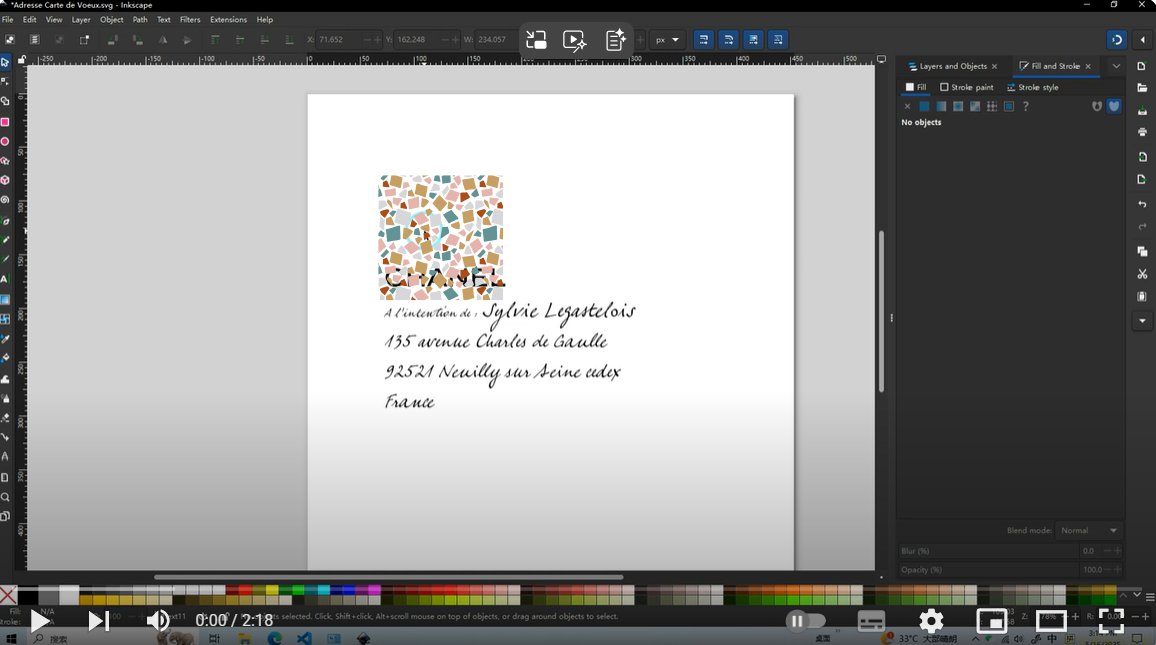Click the Undo arrow icon
This screenshot has width=1156, height=645.
pos(1142,204)
